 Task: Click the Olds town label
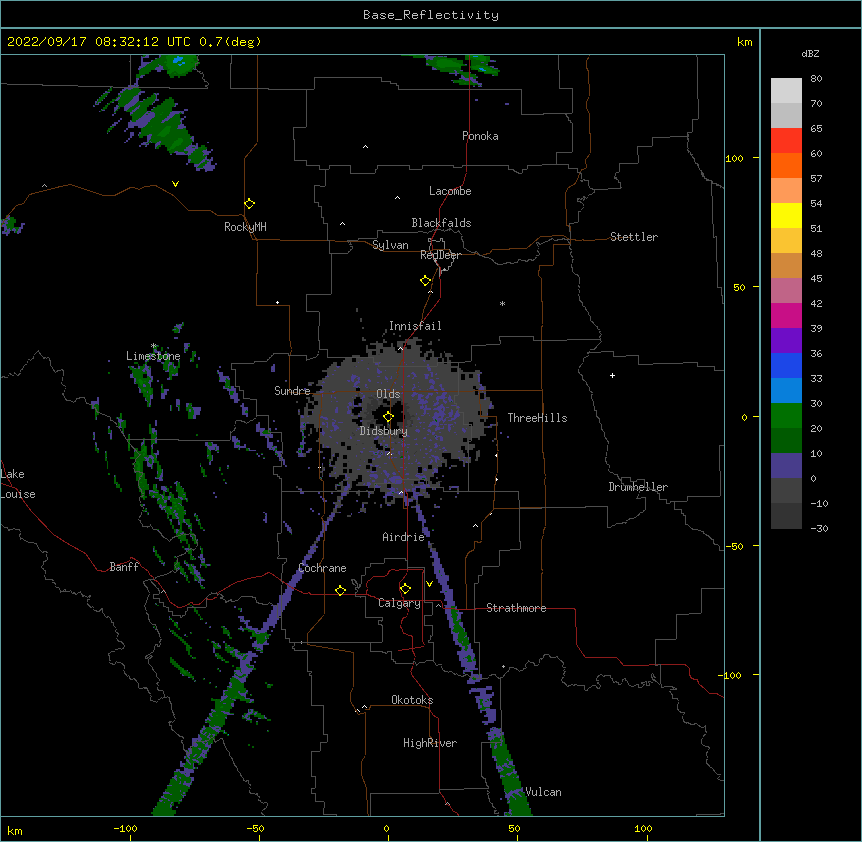coord(388,394)
